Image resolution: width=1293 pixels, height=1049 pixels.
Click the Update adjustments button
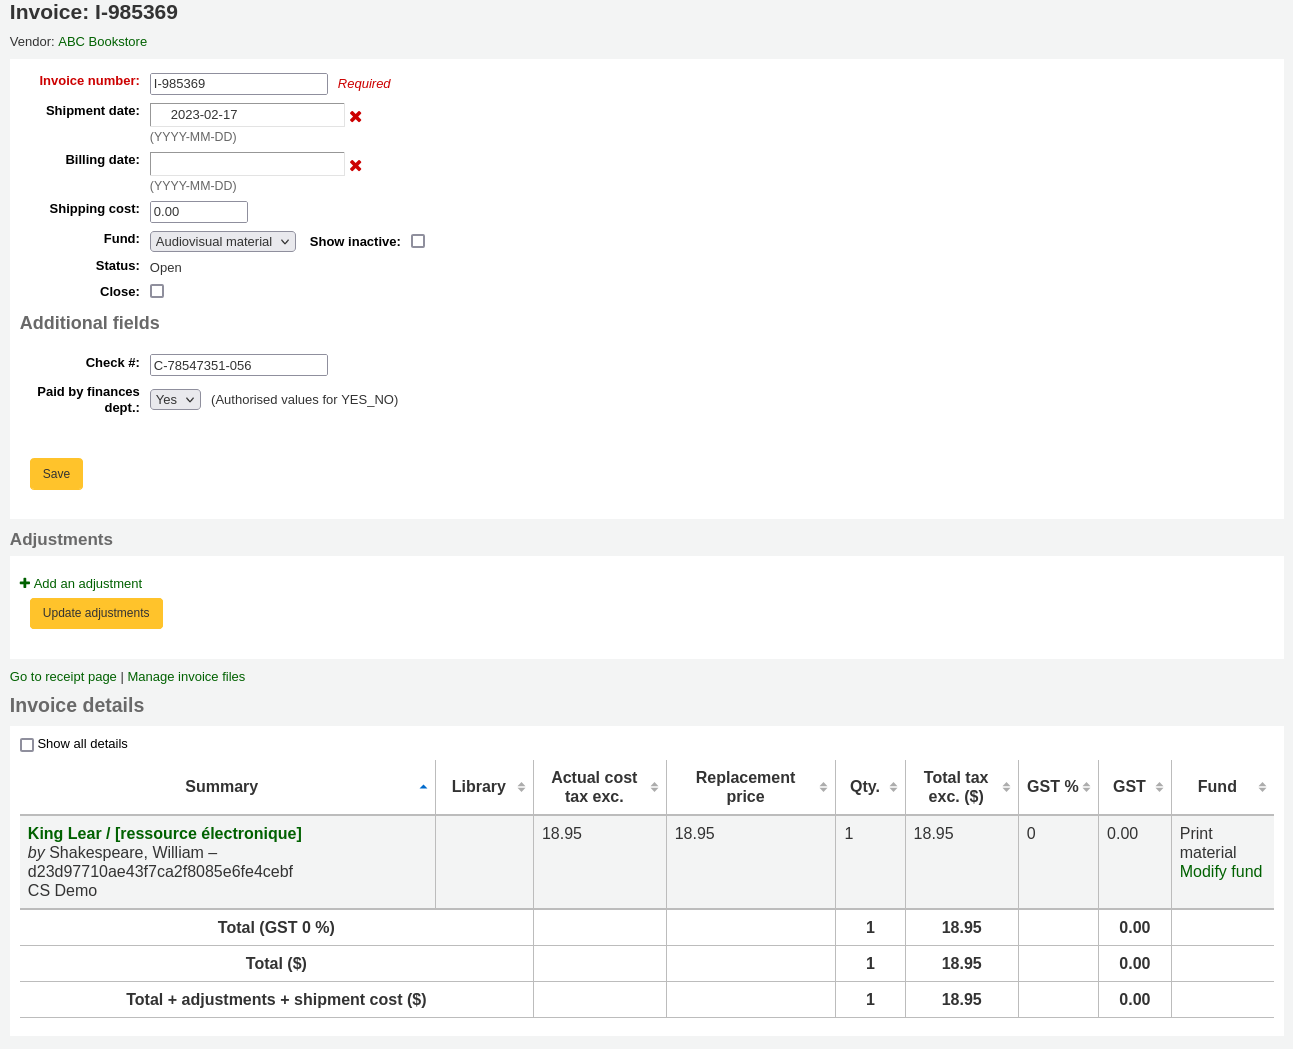pyautogui.click(x=96, y=613)
